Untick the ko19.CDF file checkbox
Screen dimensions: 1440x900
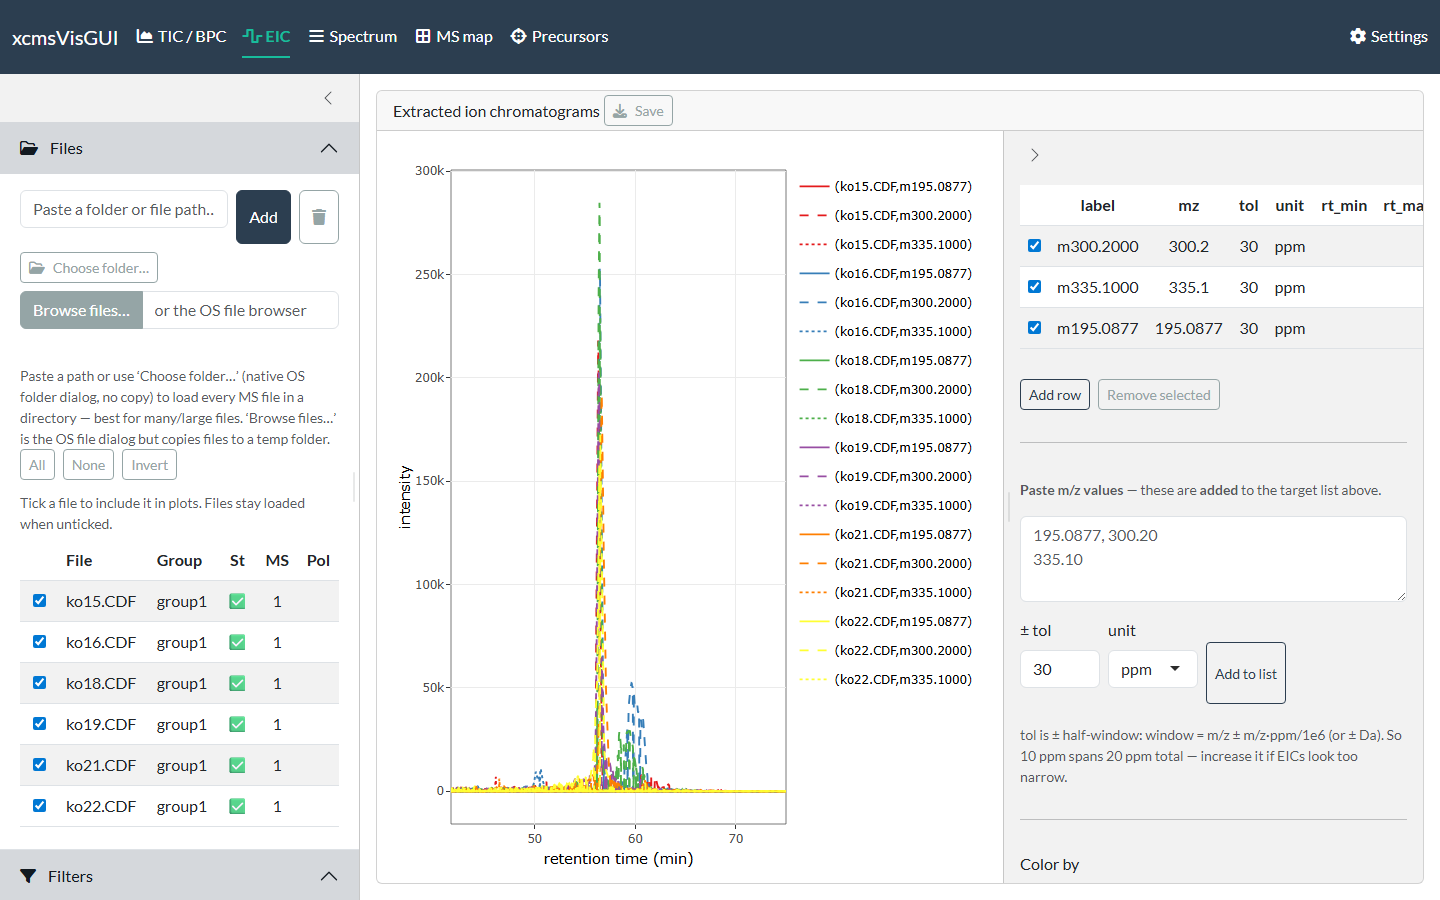click(40, 723)
